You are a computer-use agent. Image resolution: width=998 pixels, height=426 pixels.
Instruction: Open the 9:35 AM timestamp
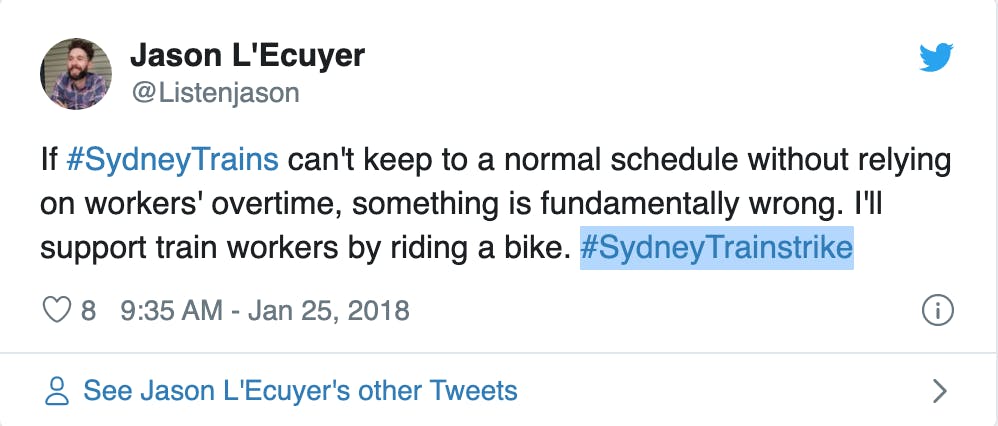click(171, 311)
